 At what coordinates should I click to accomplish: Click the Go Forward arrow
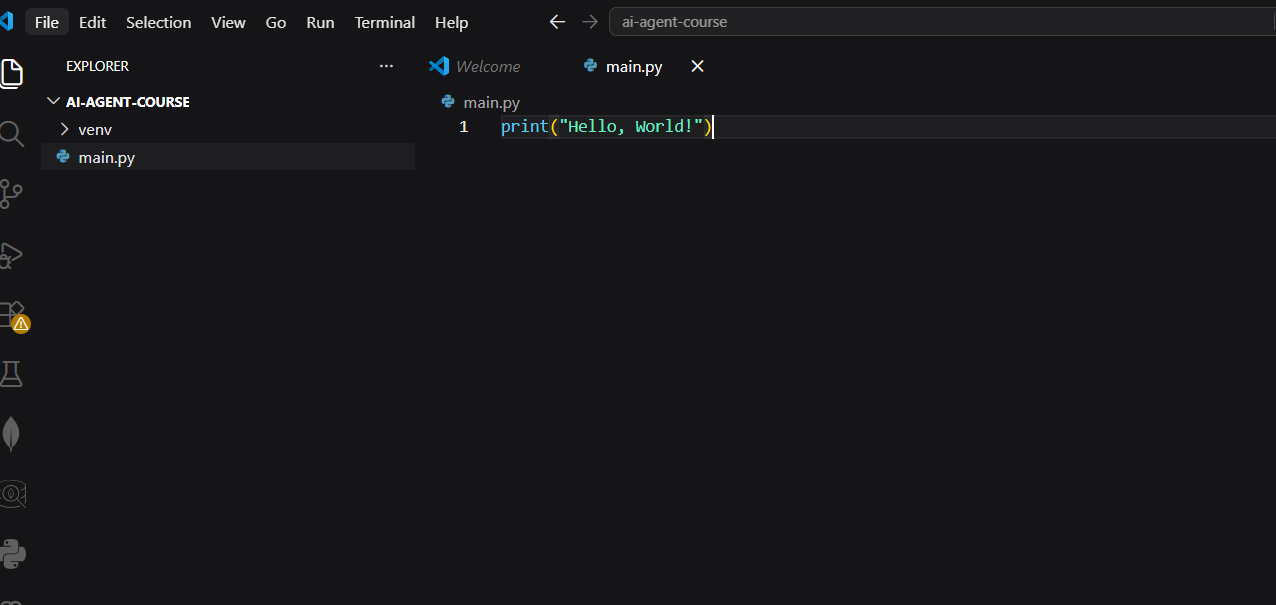(590, 22)
